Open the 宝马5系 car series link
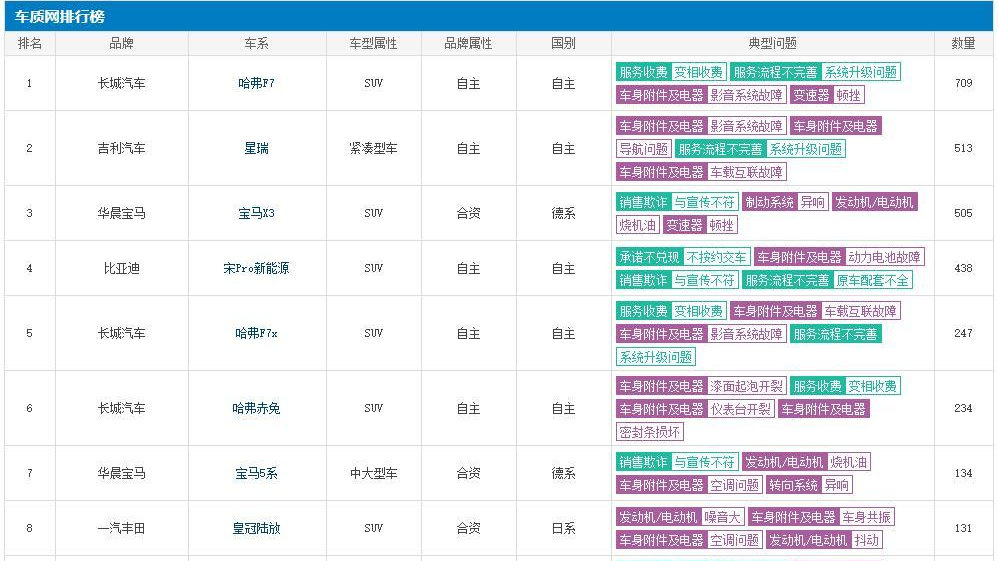The image size is (998, 561). pyautogui.click(x=256, y=473)
